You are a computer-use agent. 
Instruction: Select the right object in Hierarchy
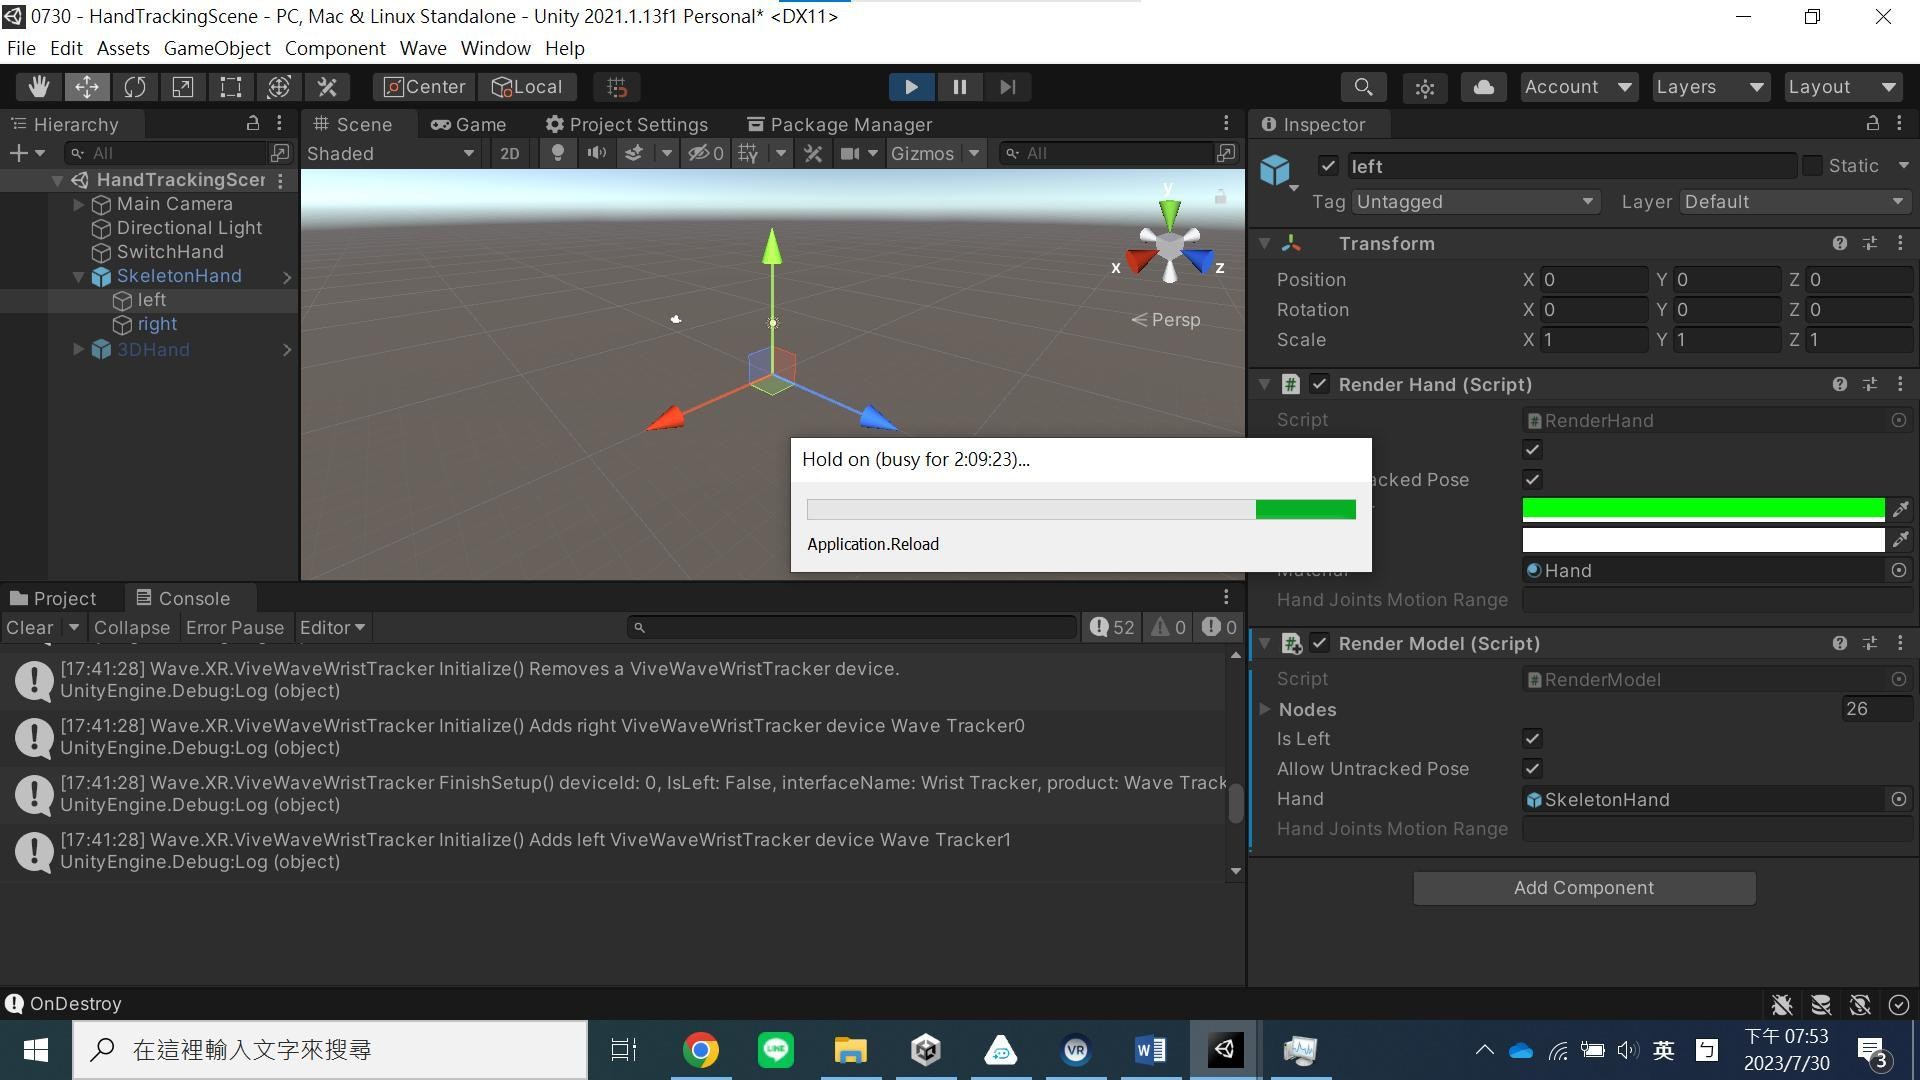[157, 323]
